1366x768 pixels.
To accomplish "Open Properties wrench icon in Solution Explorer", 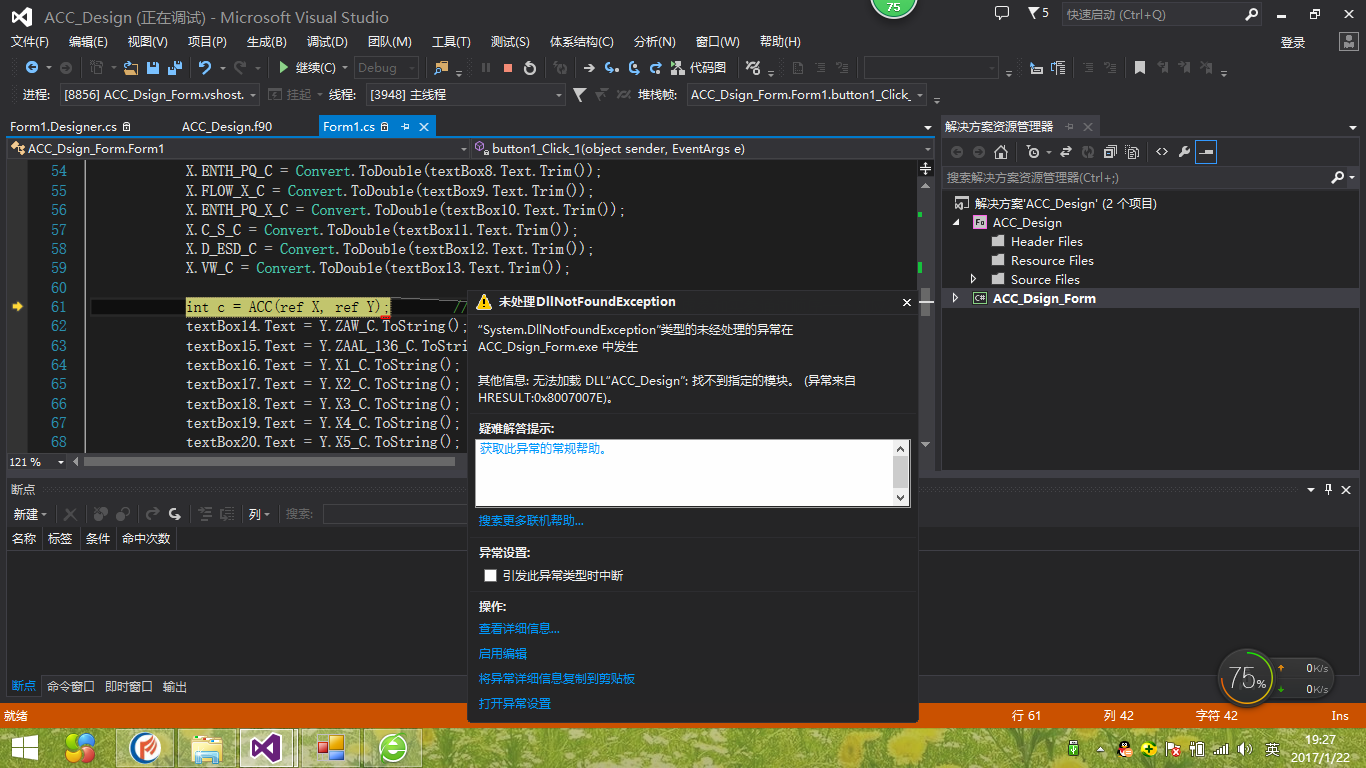I will (x=1185, y=152).
